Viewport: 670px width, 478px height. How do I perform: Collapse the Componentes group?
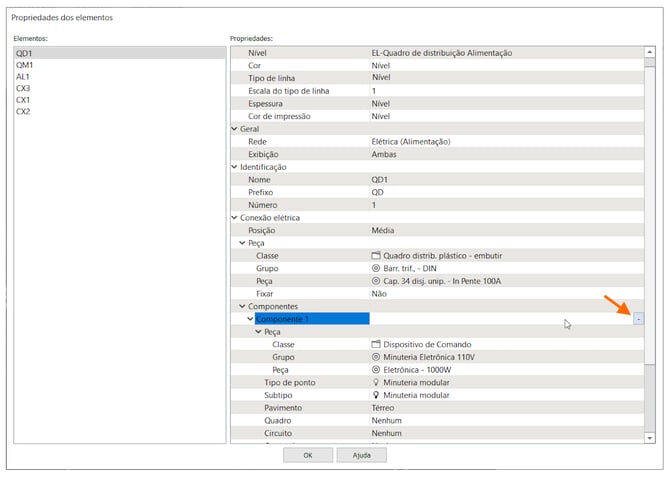(243, 307)
